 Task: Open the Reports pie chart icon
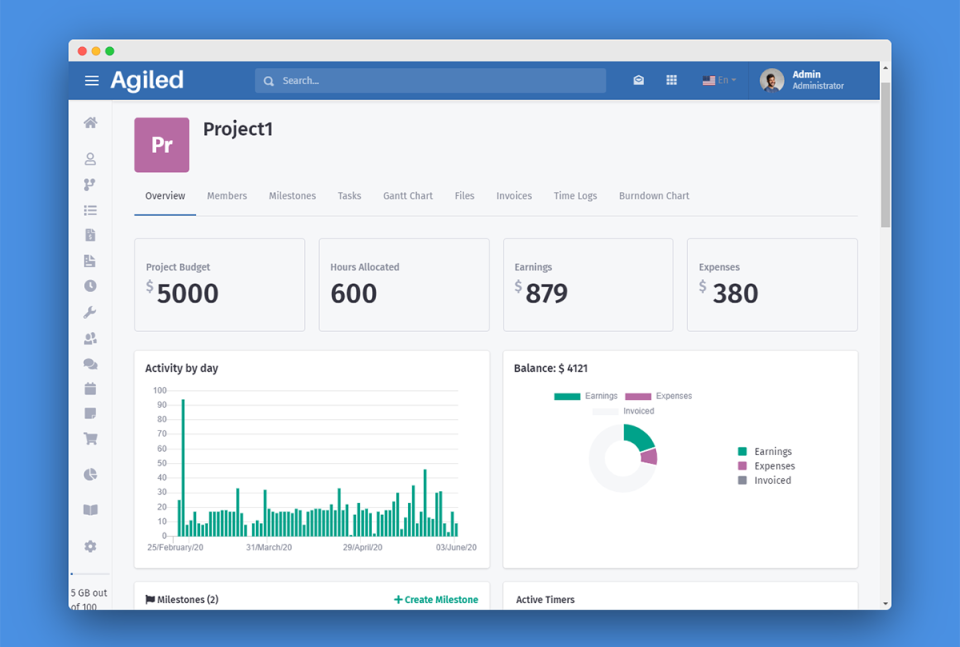(90, 474)
